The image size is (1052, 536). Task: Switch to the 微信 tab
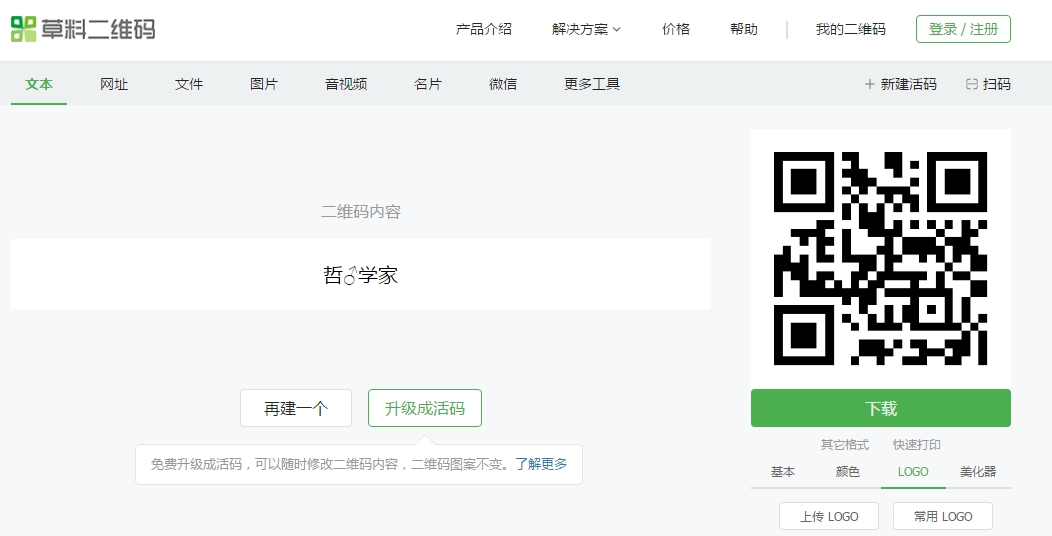[x=503, y=84]
